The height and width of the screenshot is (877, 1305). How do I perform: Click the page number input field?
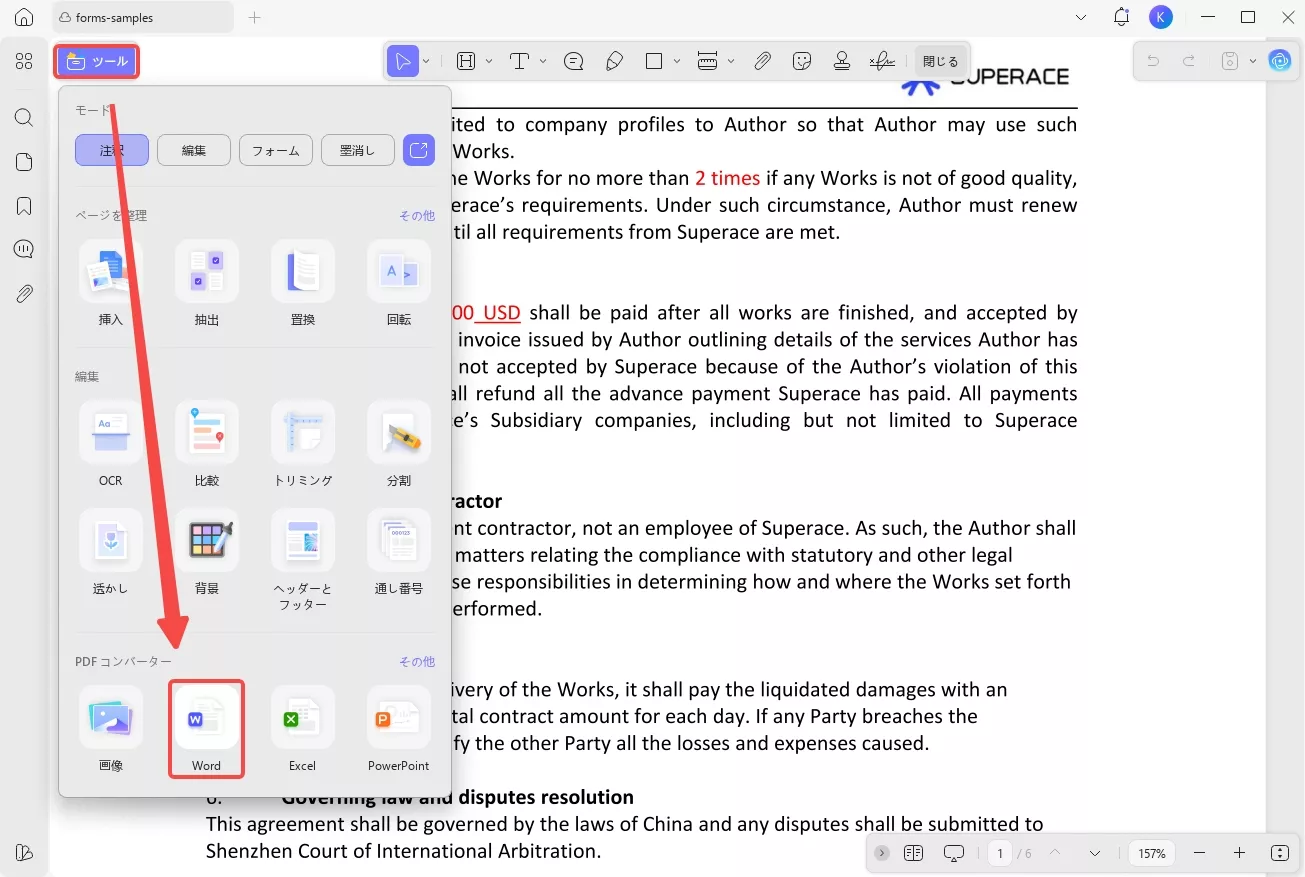click(x=1000, y=853)
